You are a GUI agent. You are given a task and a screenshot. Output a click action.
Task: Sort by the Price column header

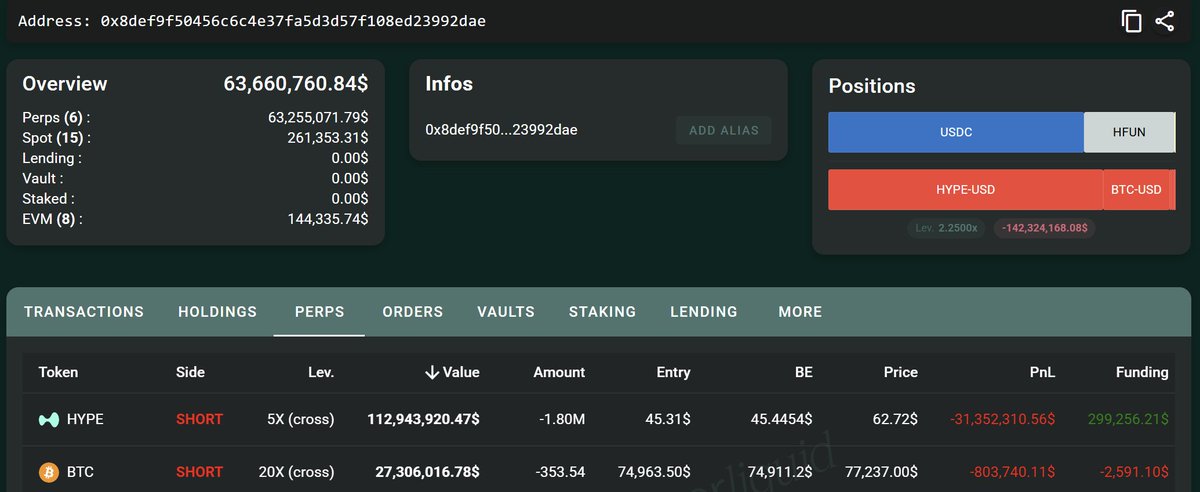click(900, 372)
